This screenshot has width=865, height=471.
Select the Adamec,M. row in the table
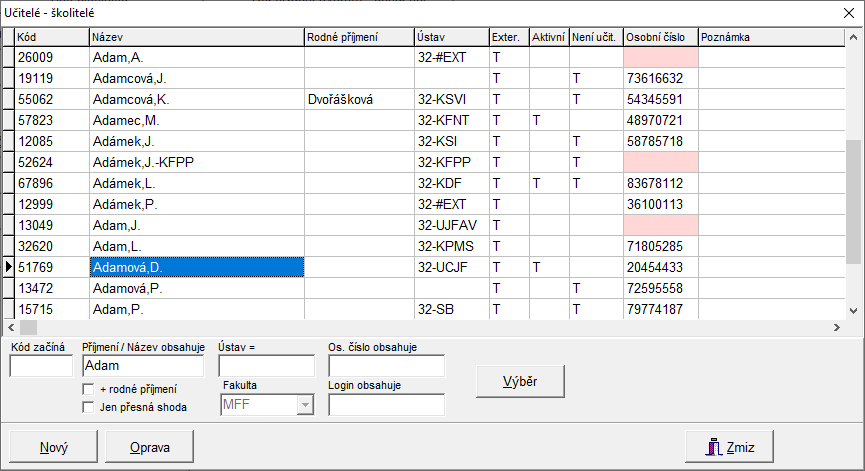(196, 120)
